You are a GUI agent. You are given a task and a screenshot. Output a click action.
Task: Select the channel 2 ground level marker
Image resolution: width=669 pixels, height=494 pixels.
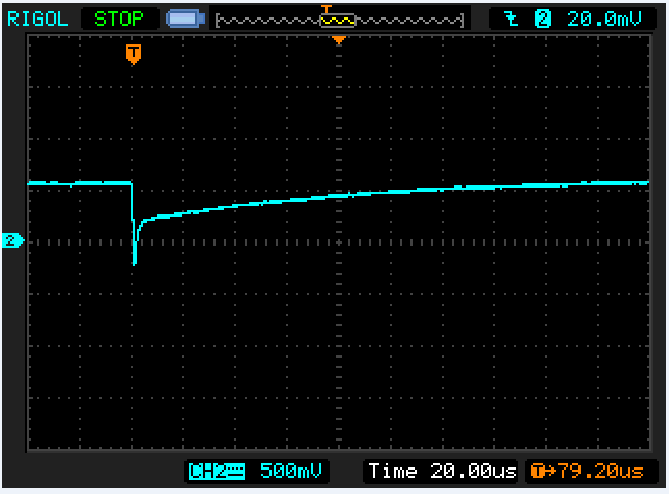pyautogui.click(x=13, y=241)
